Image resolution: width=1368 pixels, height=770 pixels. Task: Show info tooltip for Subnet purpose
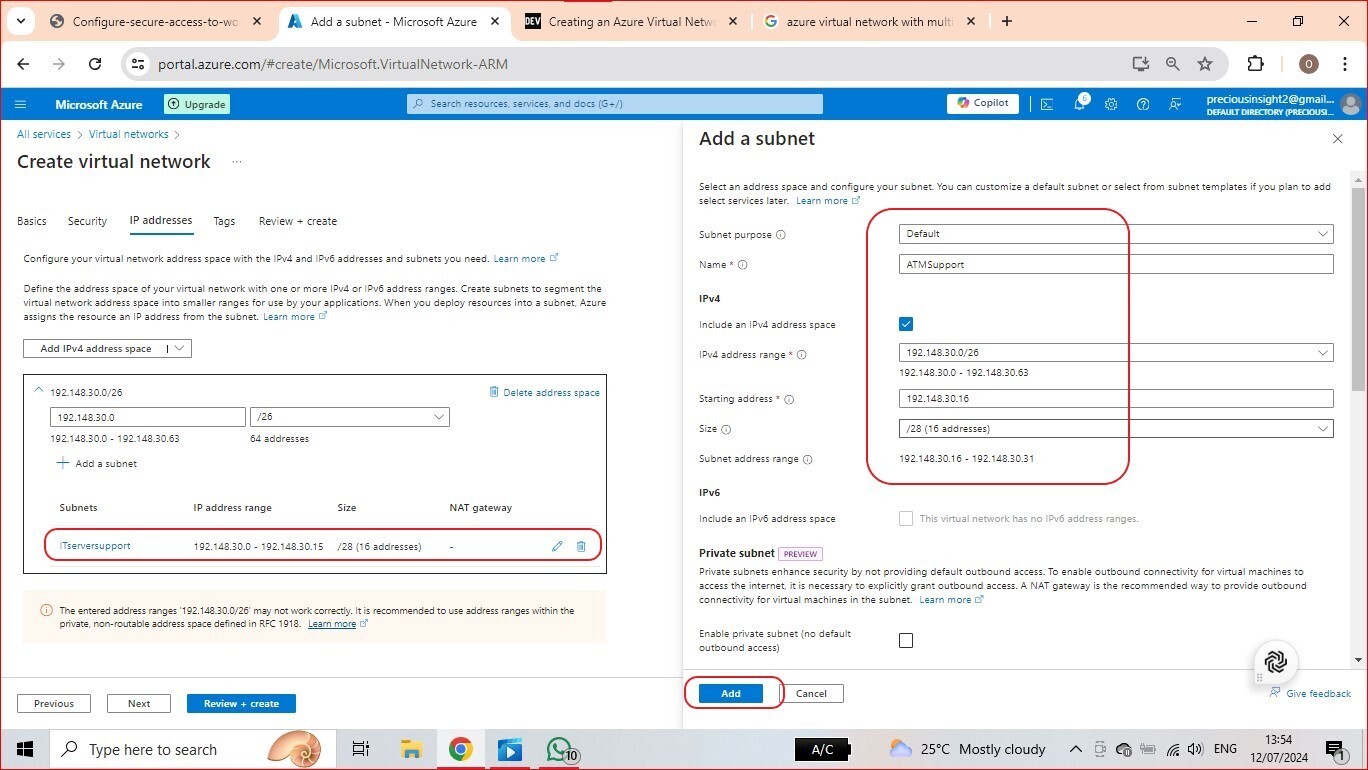[781, 235]
